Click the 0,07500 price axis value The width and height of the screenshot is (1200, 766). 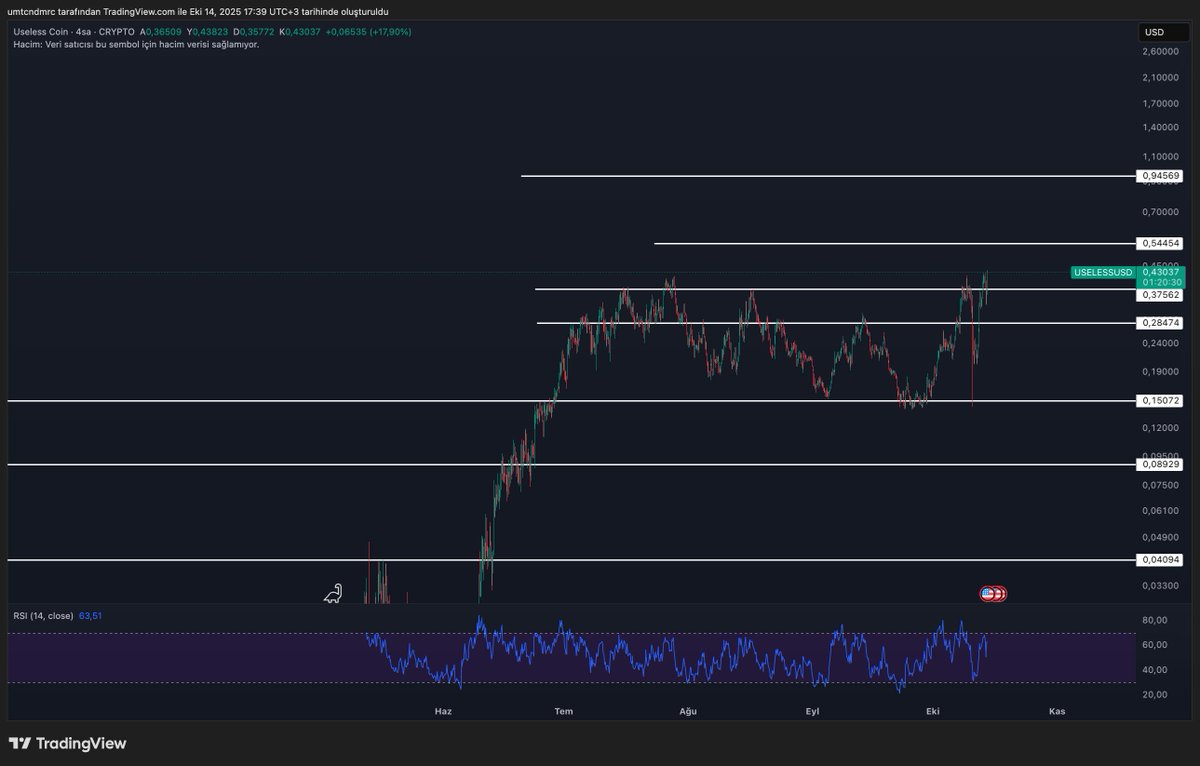click(x=1159, y=485)
